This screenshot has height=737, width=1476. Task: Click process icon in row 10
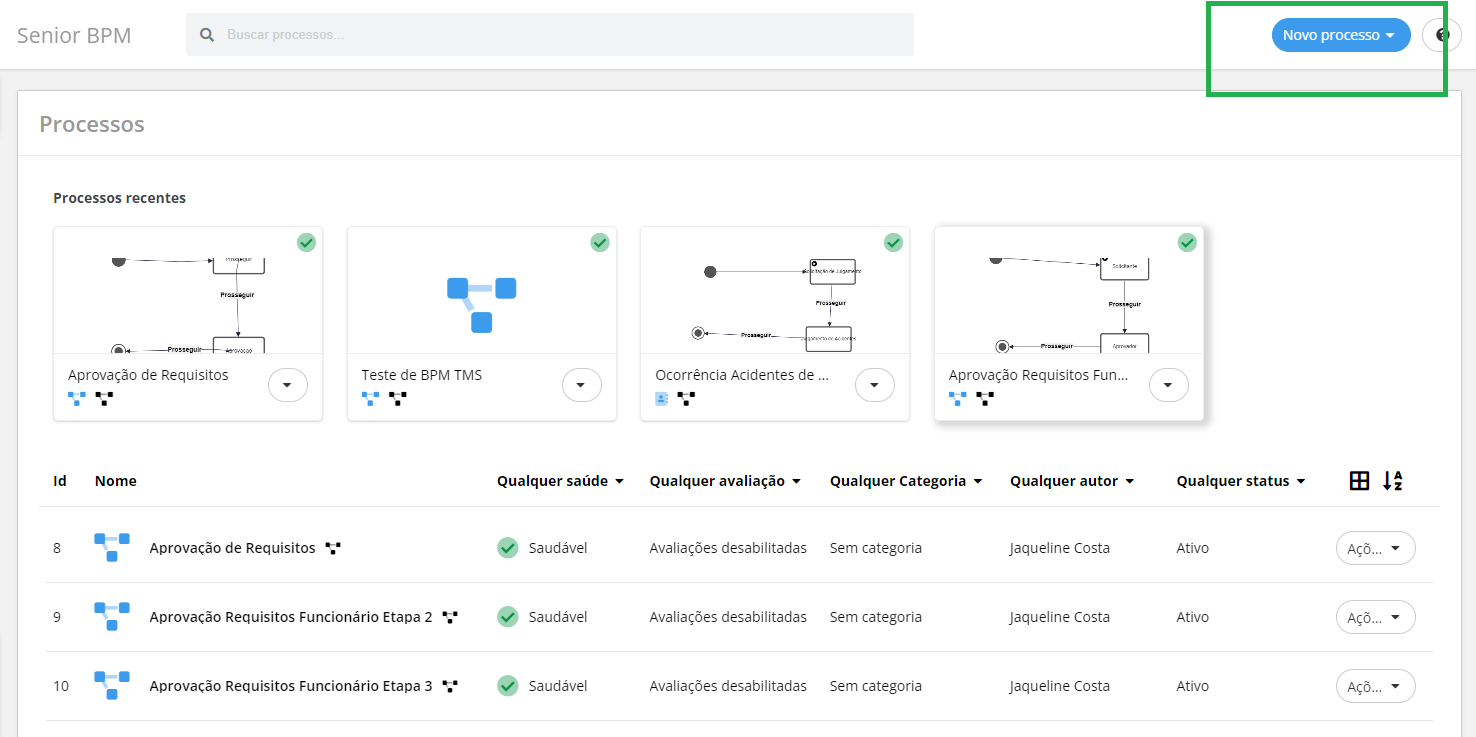coord(112,686)
